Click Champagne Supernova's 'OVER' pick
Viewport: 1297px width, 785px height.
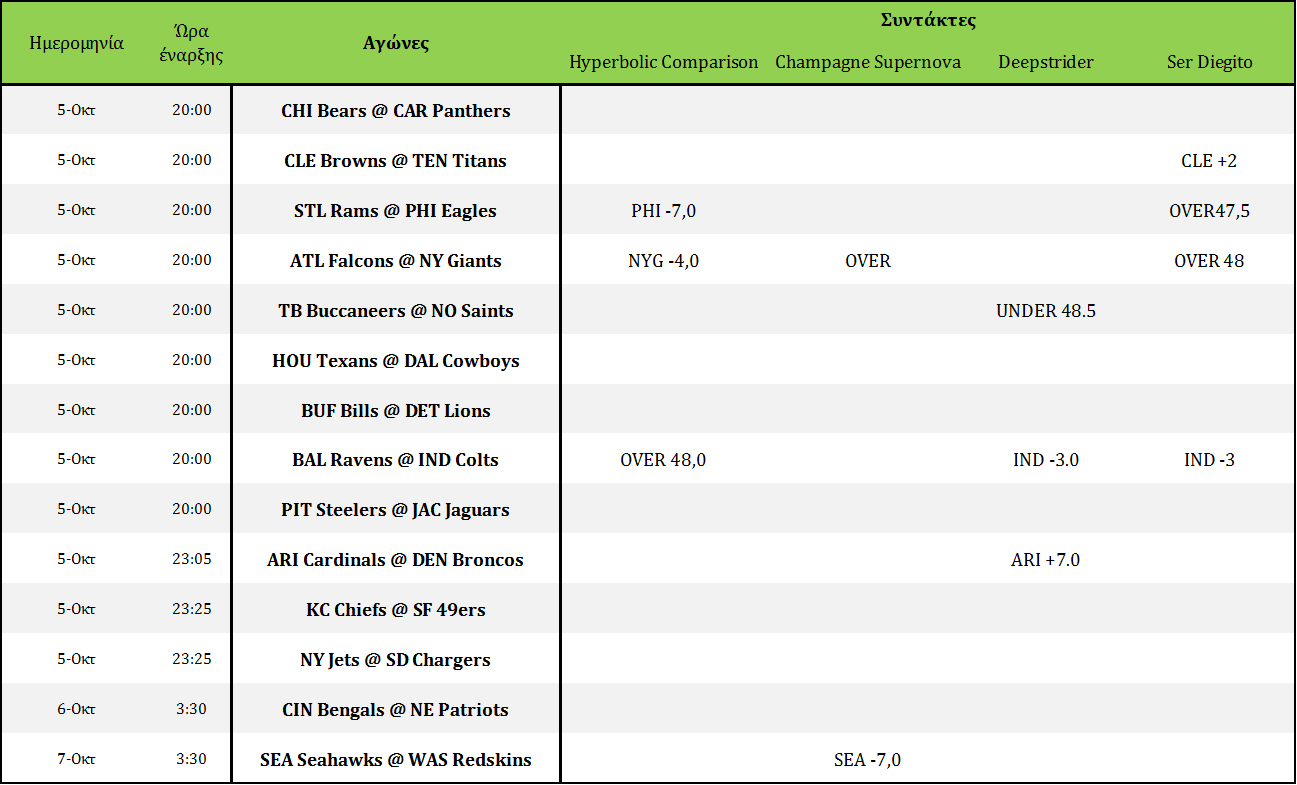pyautogui.click(x=868, y=261)
